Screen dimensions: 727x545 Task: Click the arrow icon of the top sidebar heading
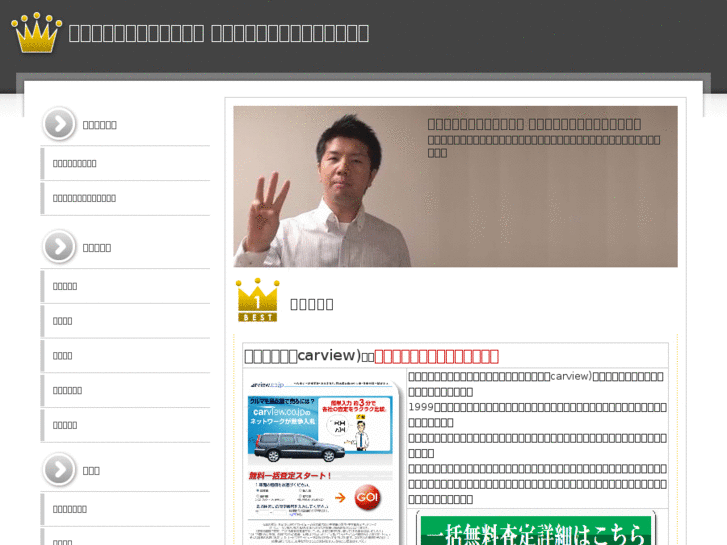(x=59, y=124)
